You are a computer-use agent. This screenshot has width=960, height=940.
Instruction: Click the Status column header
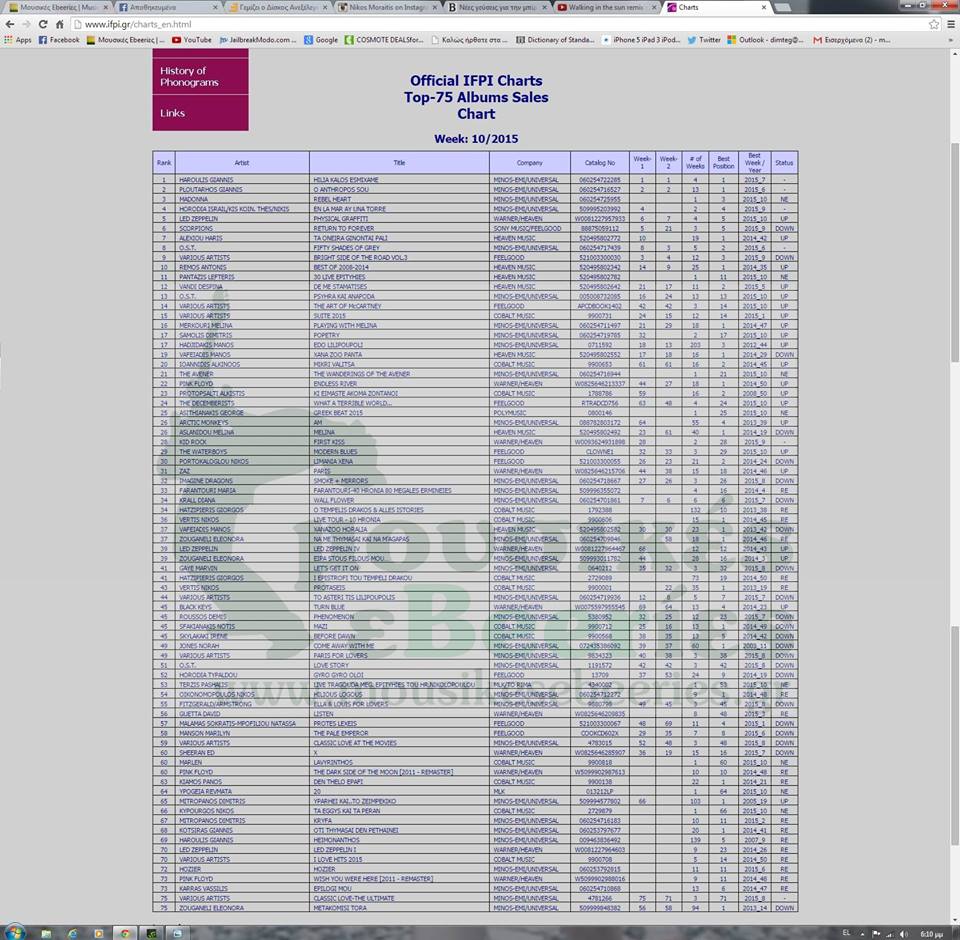[x=784, y=163]
